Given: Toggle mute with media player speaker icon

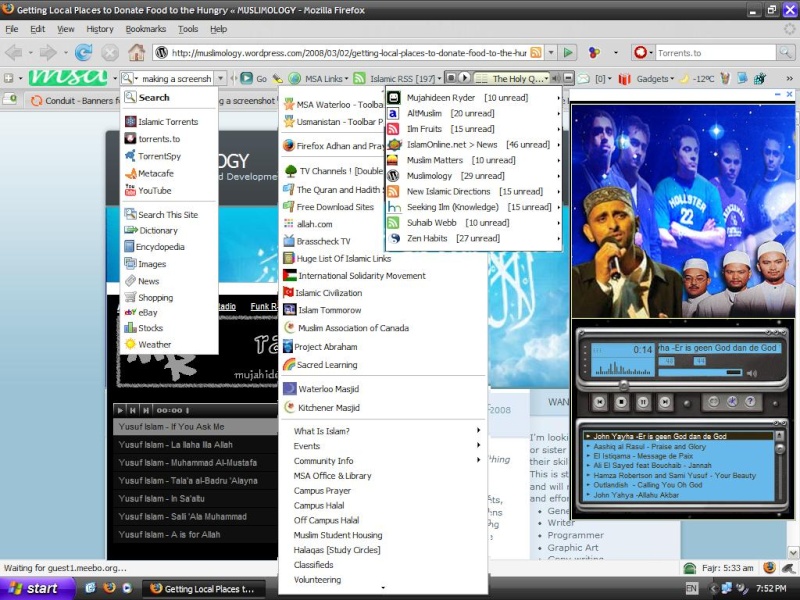Looking at the screenshot, I should (x=752, y=373).
